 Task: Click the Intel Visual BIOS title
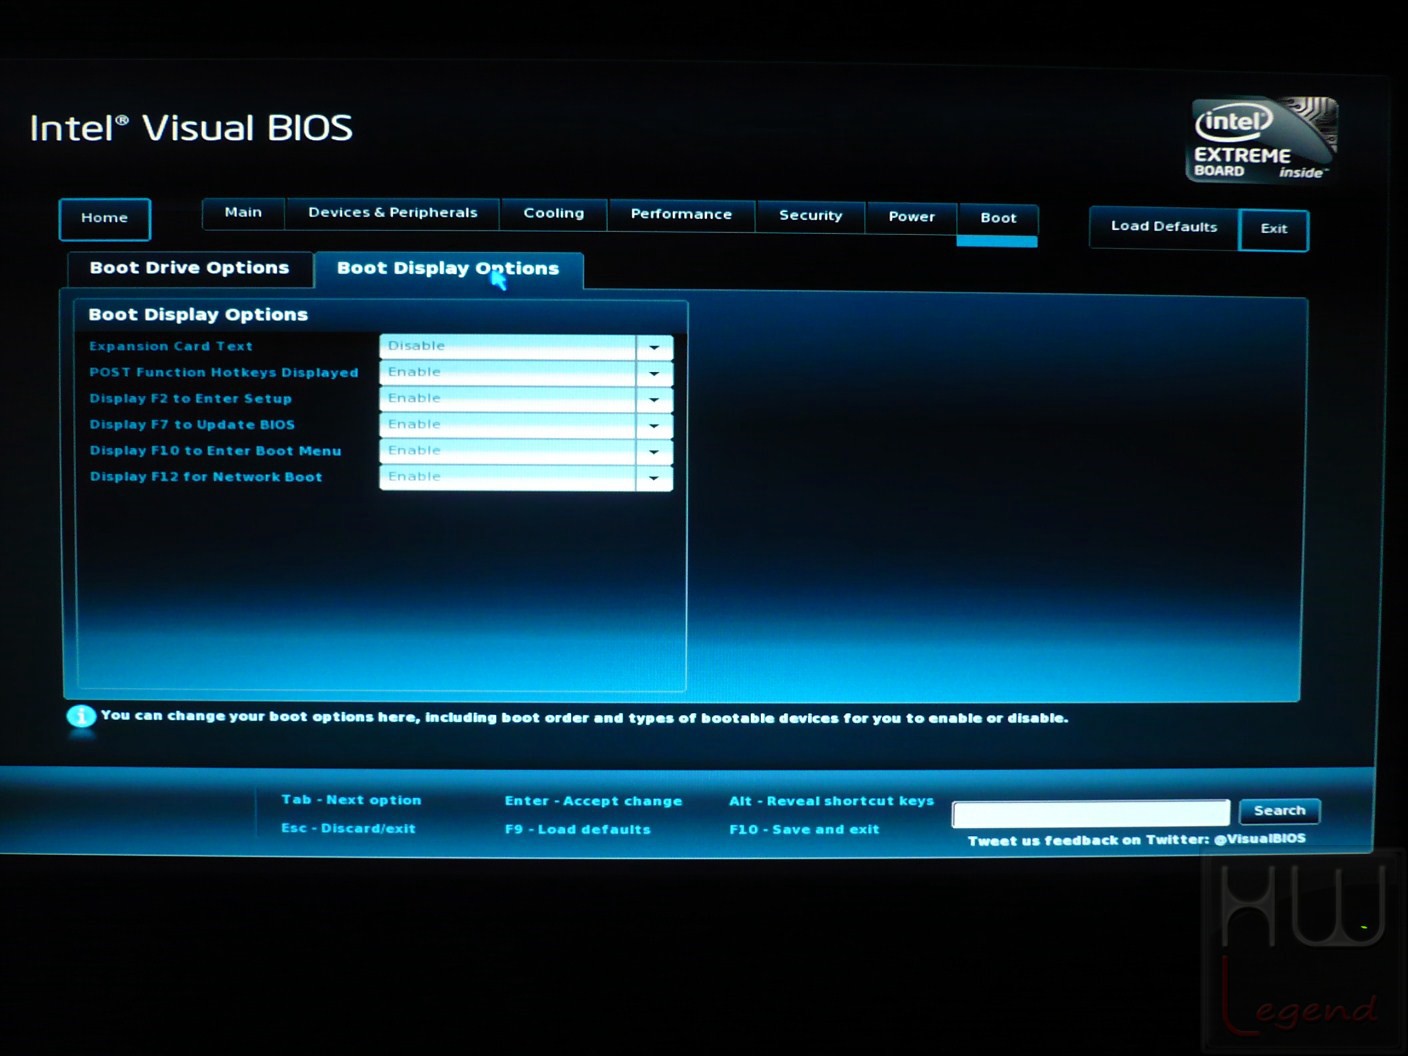(191, 128)
